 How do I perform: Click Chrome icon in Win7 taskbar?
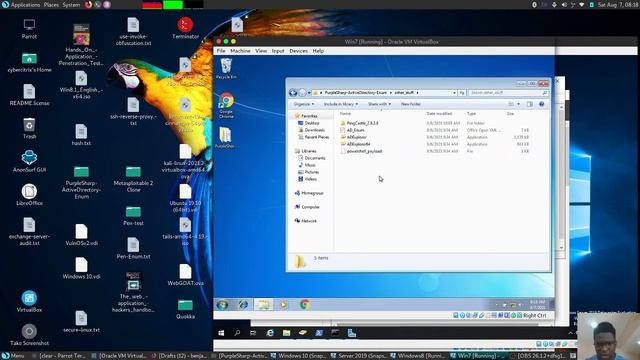pos(304,304)
